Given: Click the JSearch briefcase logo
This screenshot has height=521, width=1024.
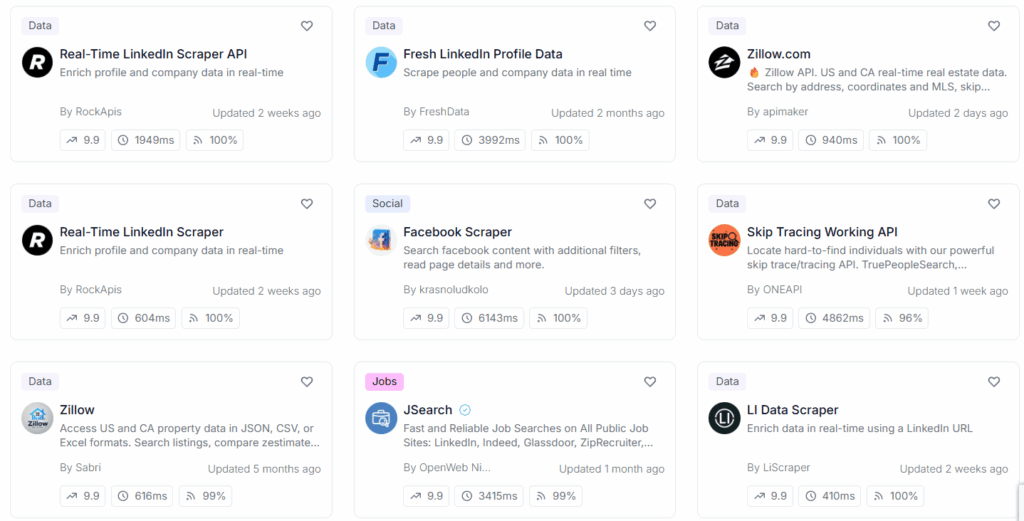Looking at the screenshot, I should (381, 418).
